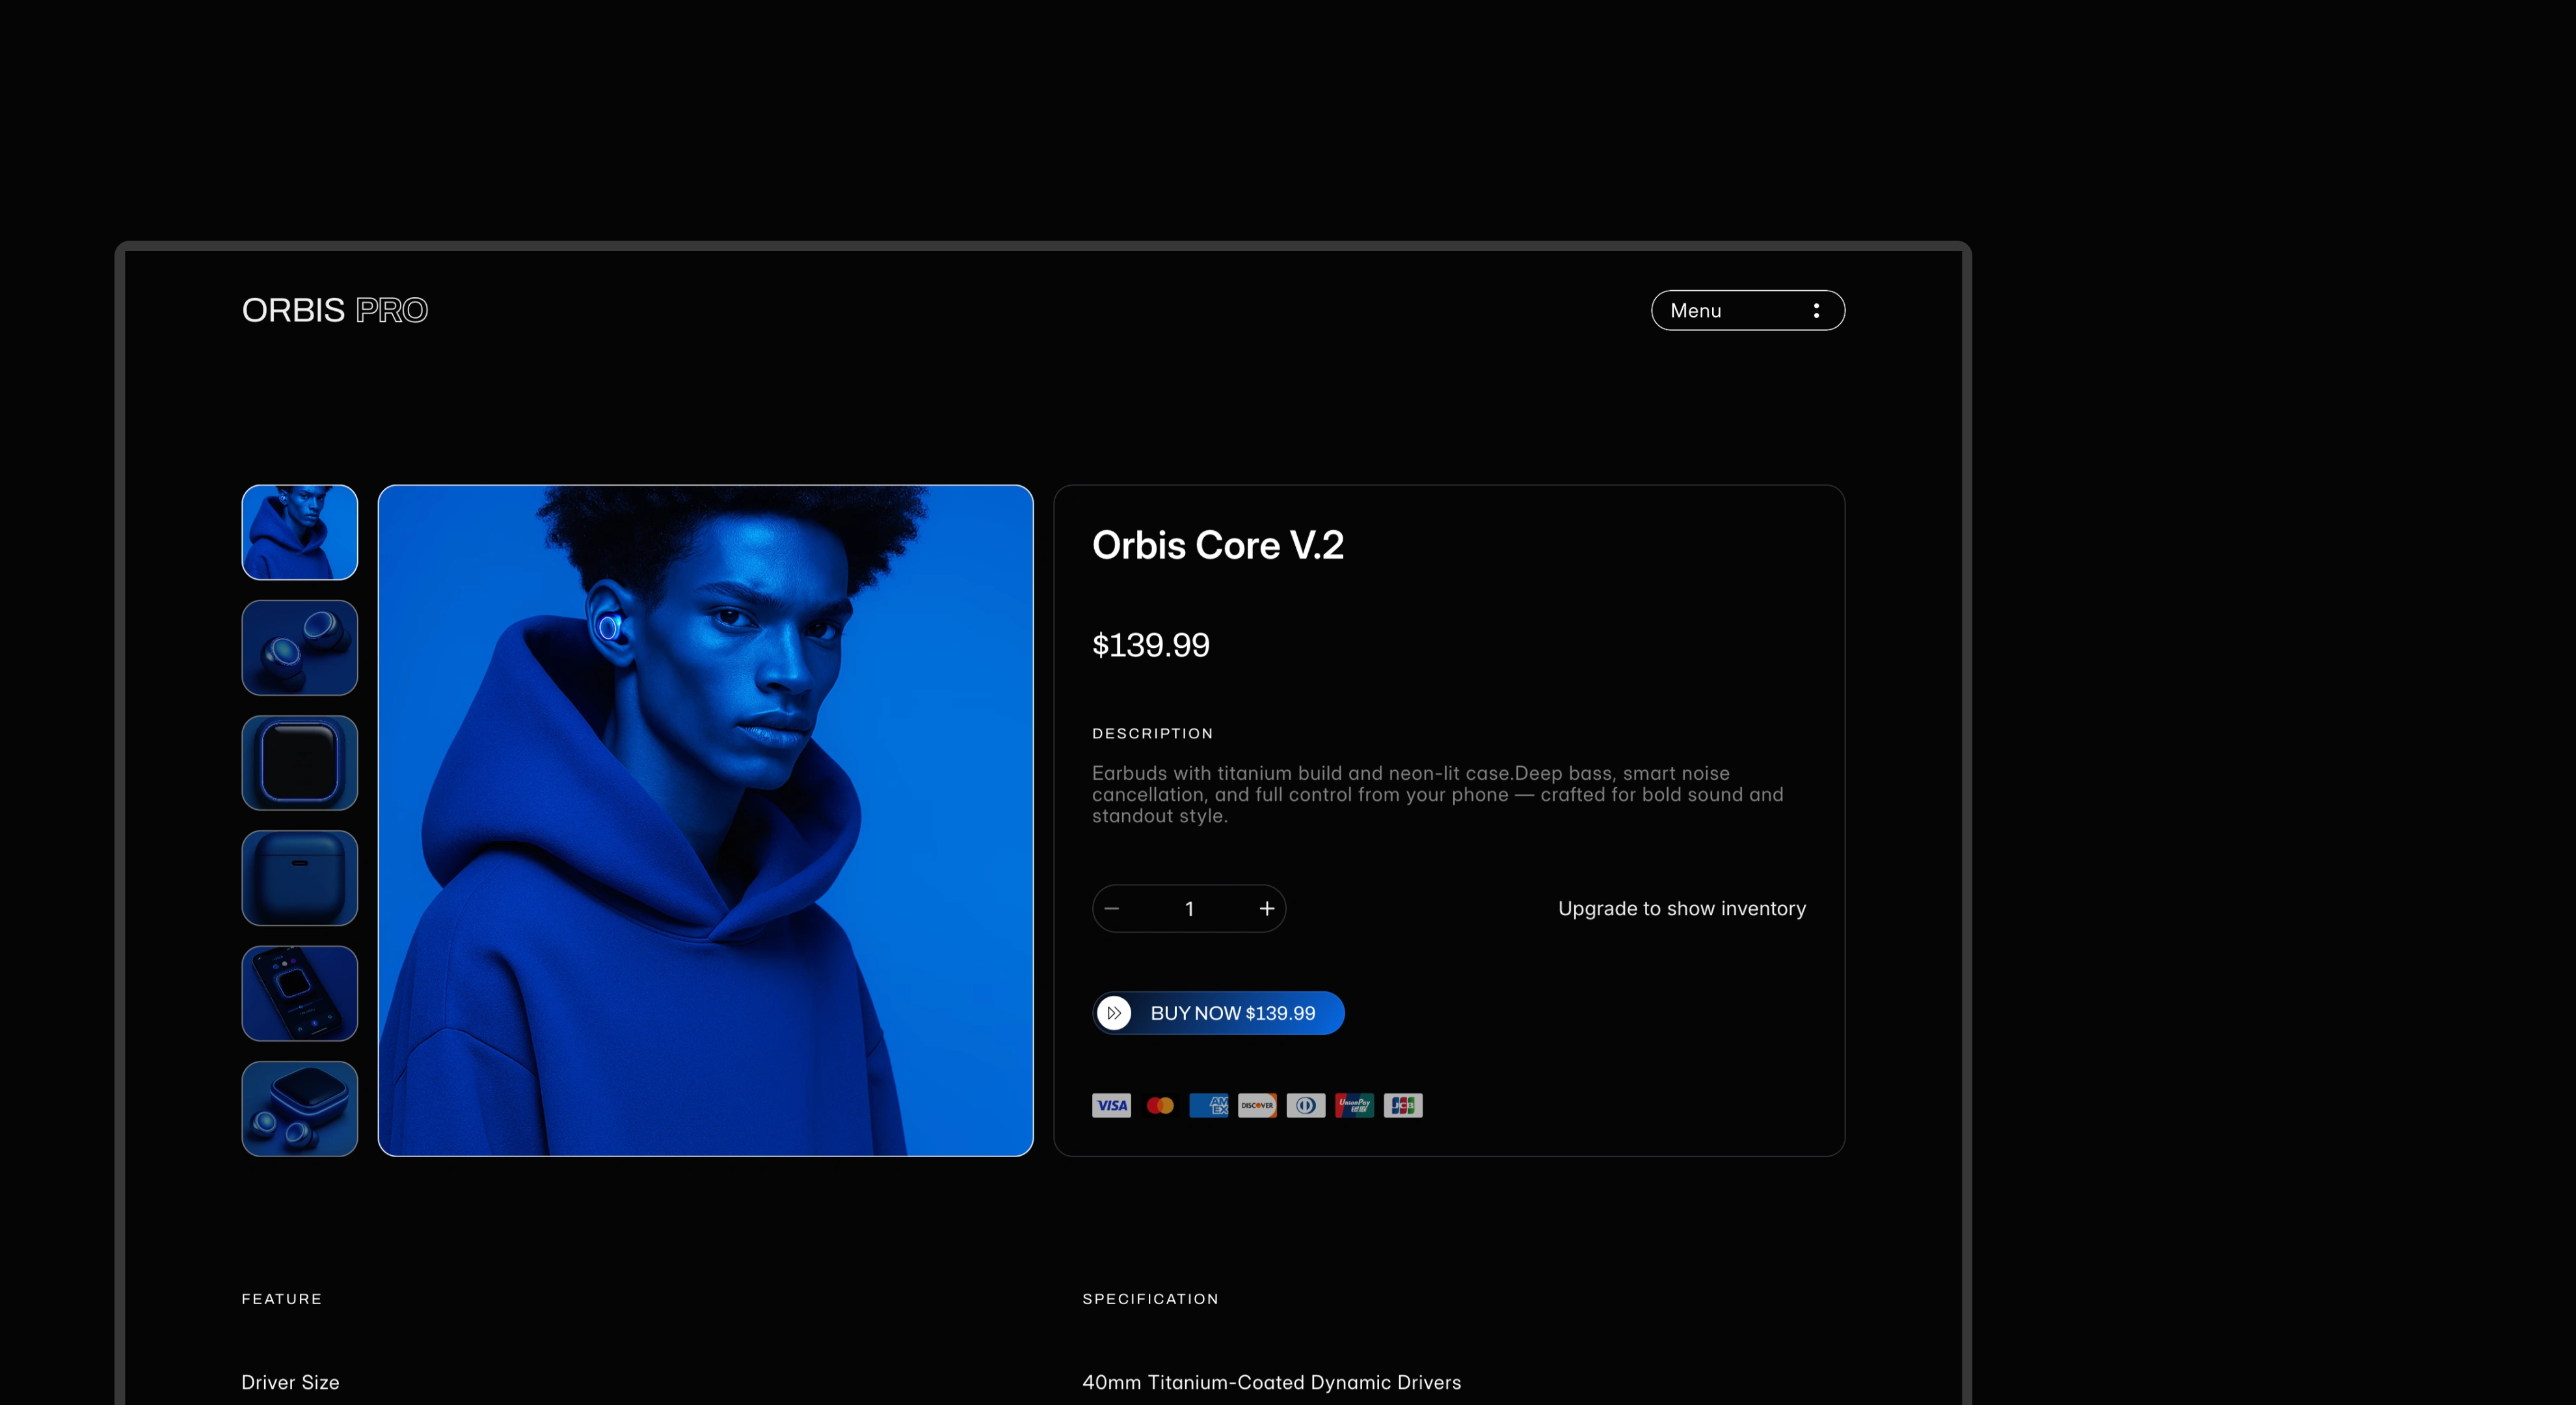Click the Discover payment icon

[1257, 1105]
